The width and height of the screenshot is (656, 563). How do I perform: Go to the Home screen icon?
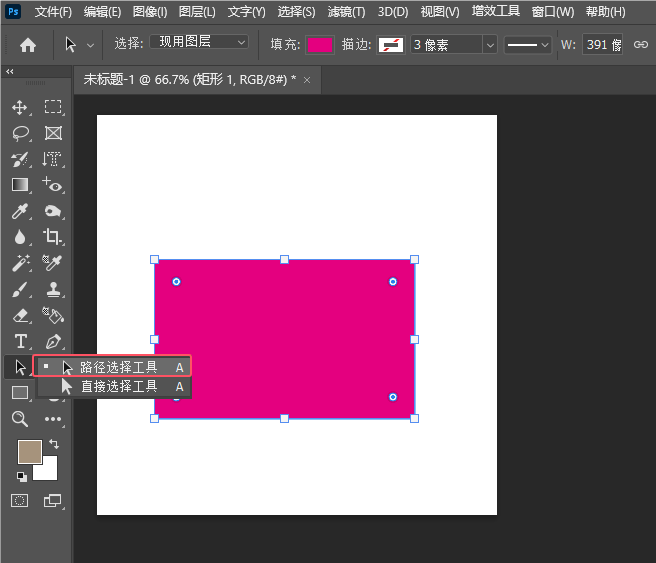28,45
